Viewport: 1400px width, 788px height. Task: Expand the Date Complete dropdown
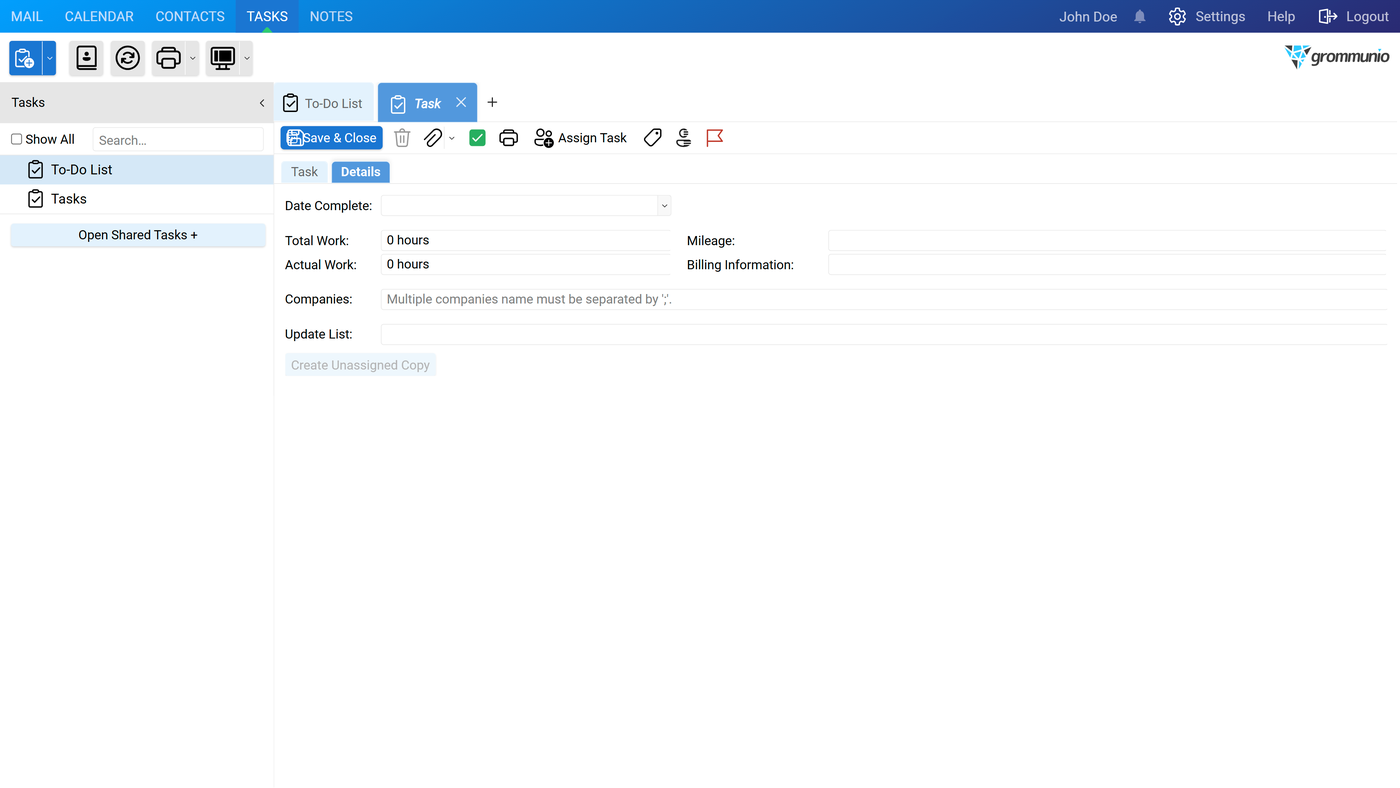pyautogui.click(x=664, y=206)
